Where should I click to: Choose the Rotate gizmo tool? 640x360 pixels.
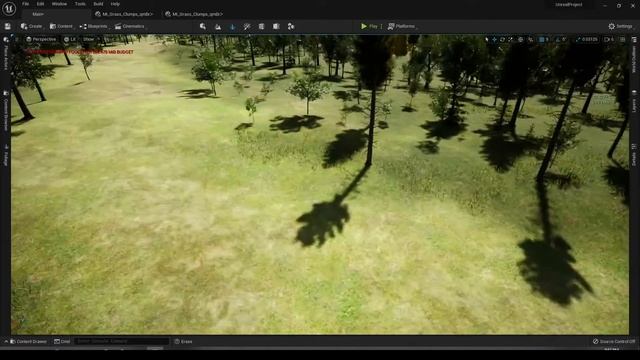click(502, 39)
